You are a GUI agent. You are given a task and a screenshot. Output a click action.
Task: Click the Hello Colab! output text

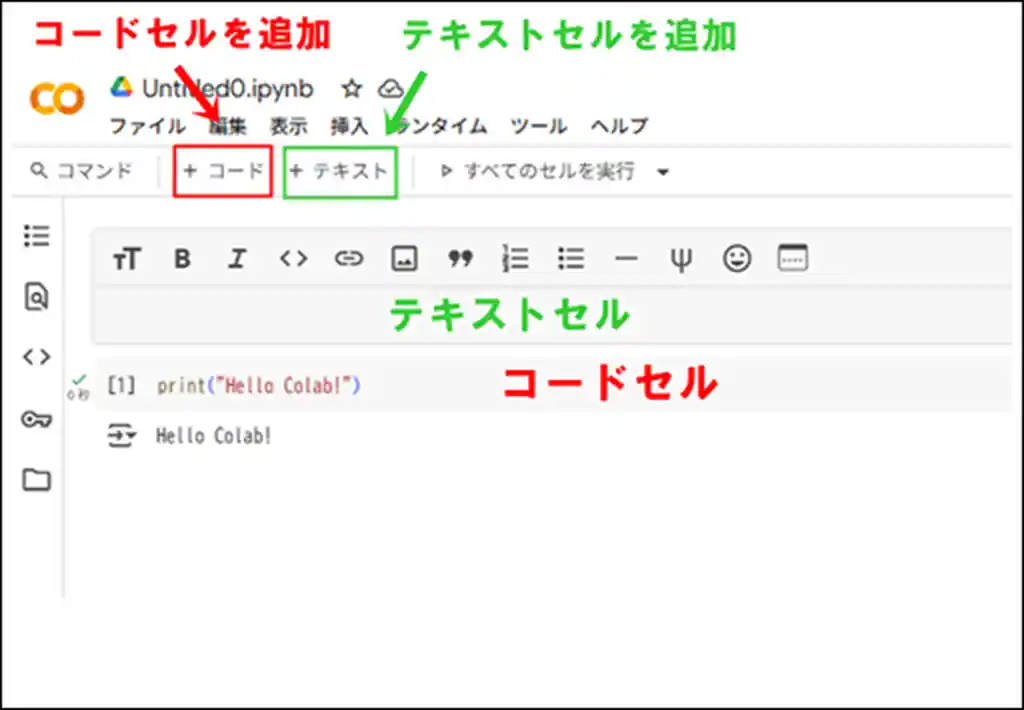[213, 436]
